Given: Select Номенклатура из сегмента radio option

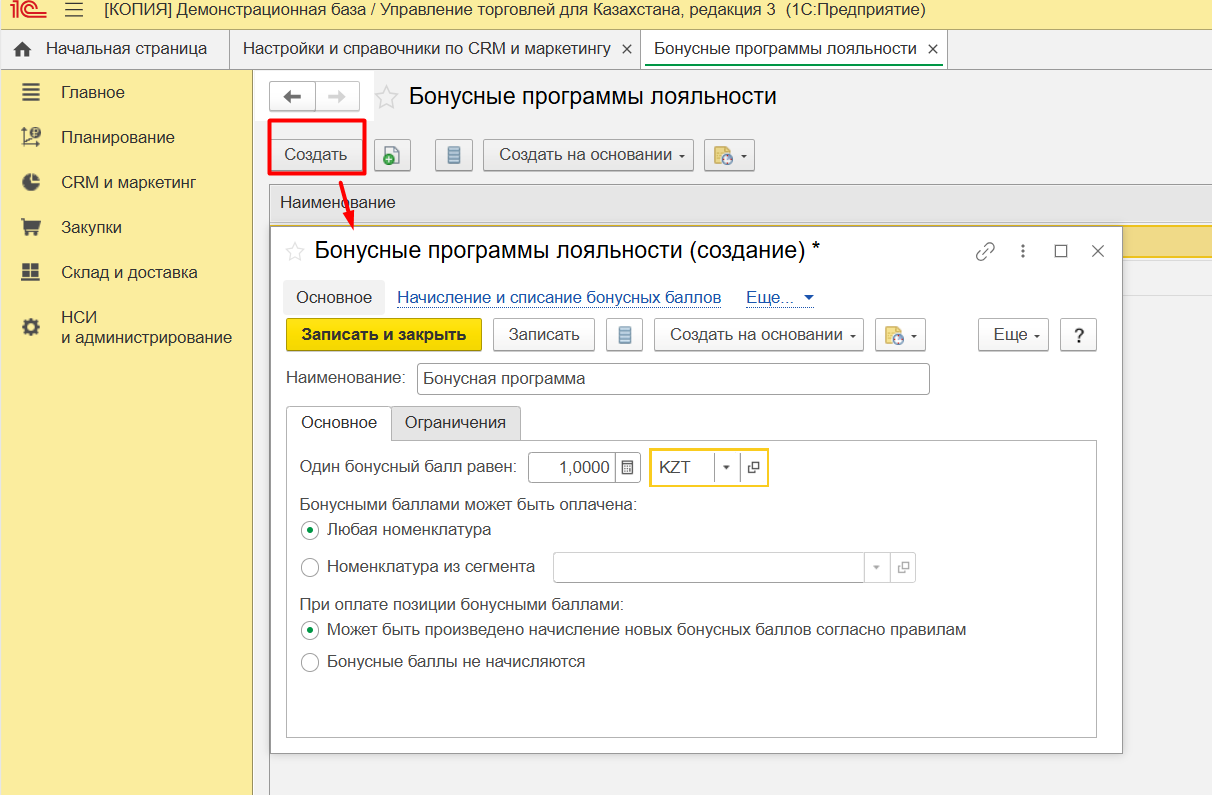Looking at the screenshot, I should click(x=310, y=567).
